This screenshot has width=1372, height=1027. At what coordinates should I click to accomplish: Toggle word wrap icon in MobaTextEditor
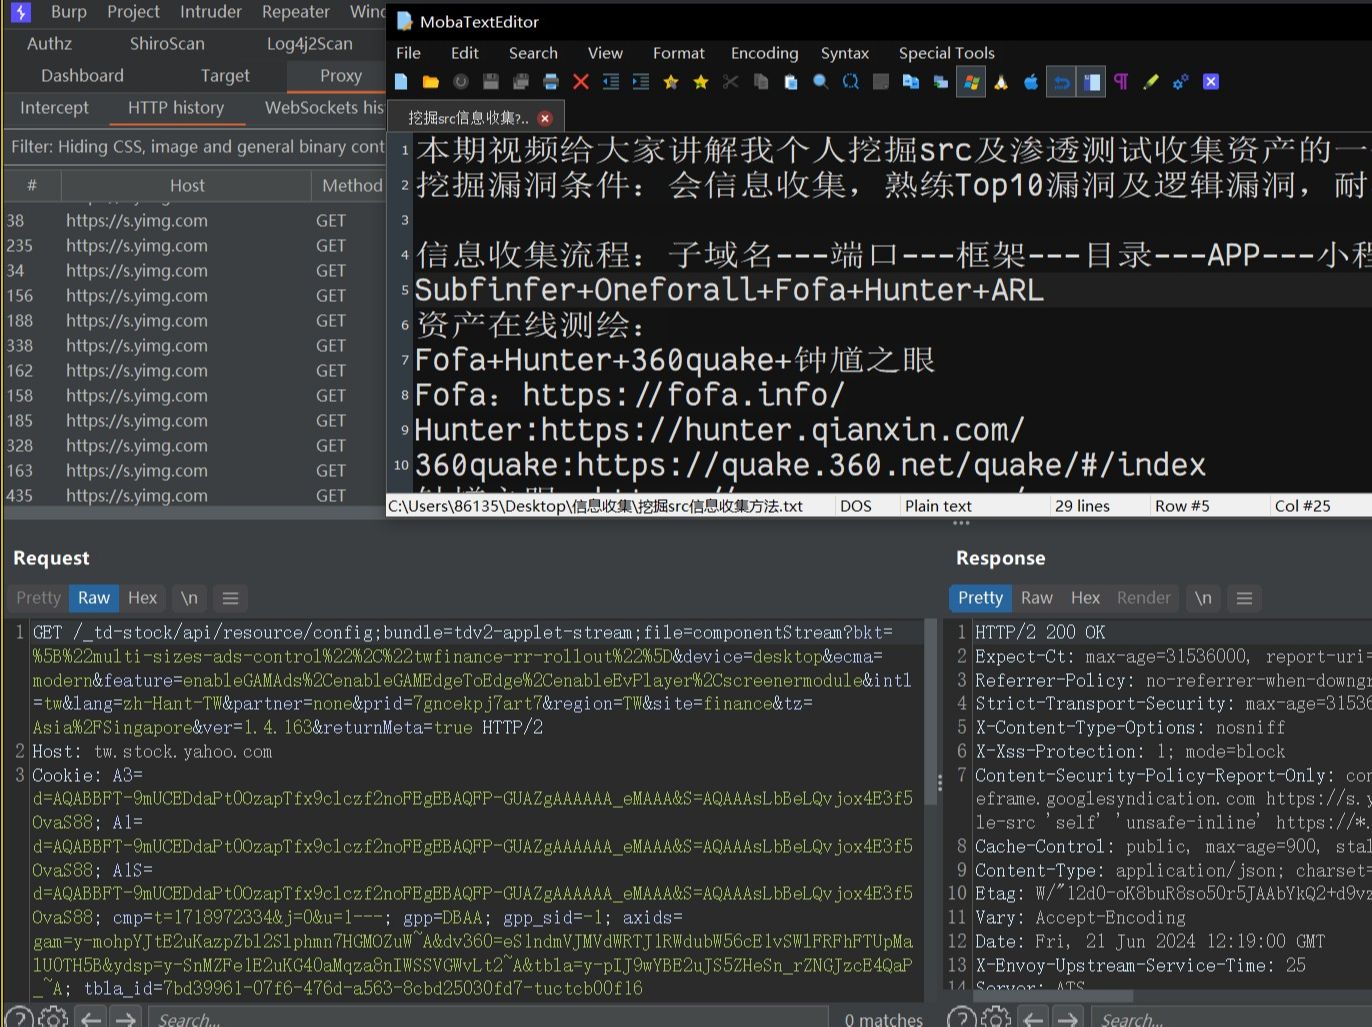(1061, 82)
